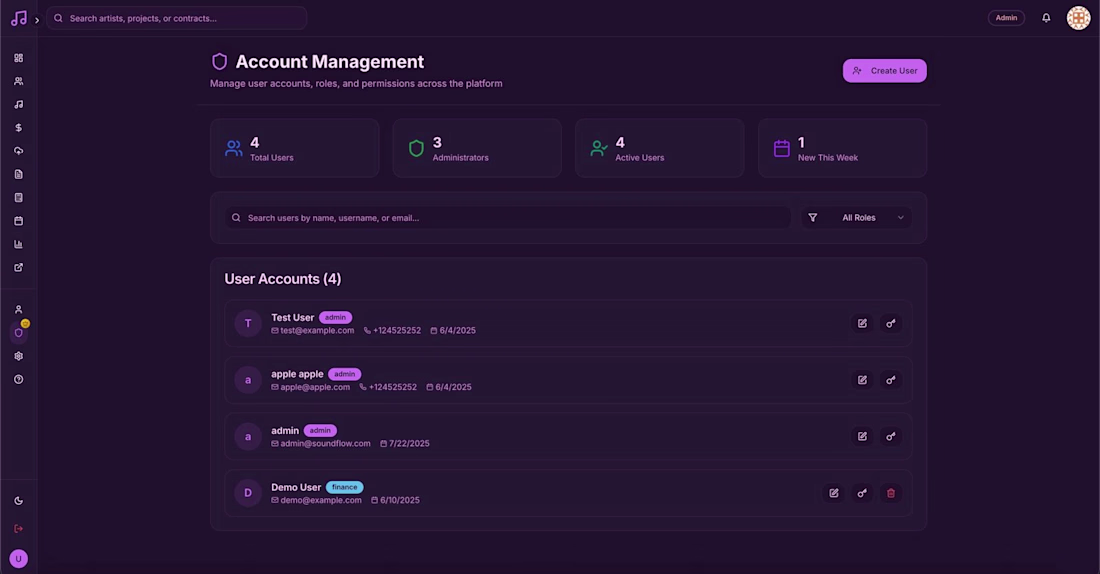Click key icon for Demo User
The image size is (1100, 574).
[862, 493]
